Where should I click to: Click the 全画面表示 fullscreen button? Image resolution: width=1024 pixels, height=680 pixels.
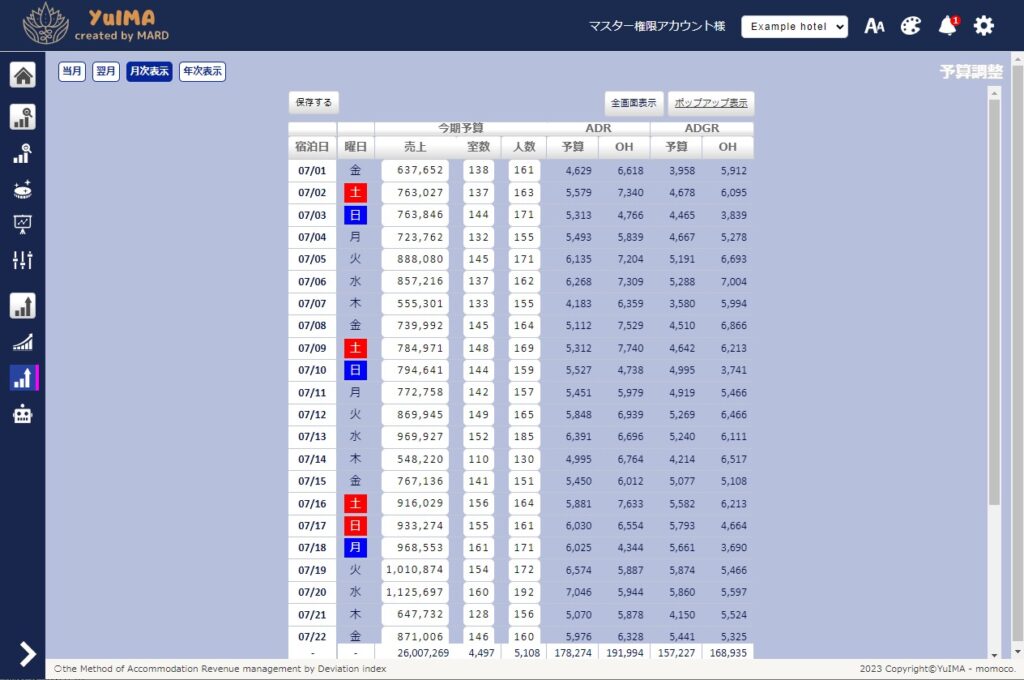pos(634,103)
